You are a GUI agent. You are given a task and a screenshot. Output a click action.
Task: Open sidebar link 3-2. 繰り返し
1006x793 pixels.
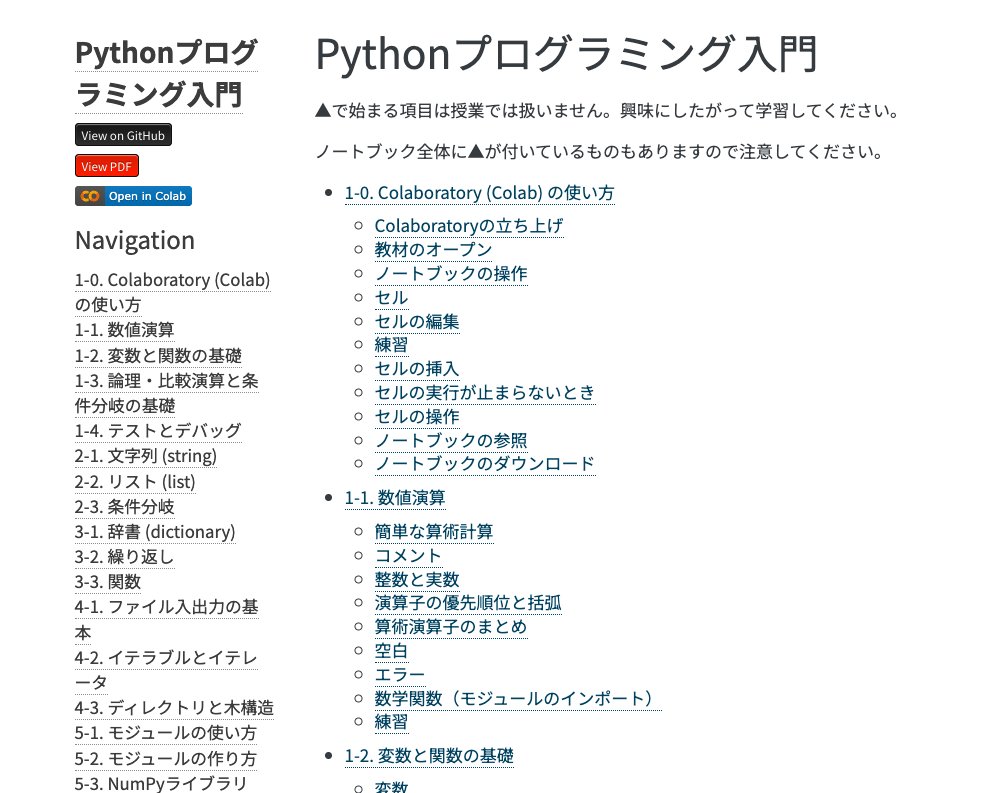[124, 557]
